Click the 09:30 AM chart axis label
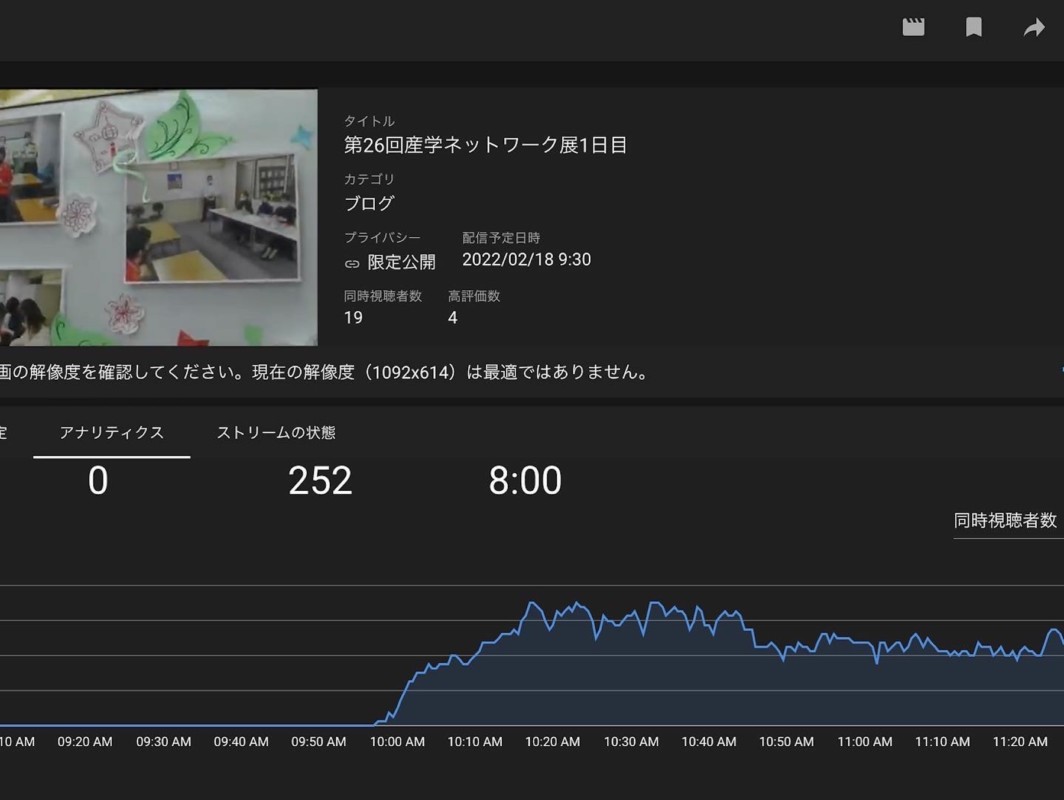This screenshot has width=1064, height=800. pos(163,742)
